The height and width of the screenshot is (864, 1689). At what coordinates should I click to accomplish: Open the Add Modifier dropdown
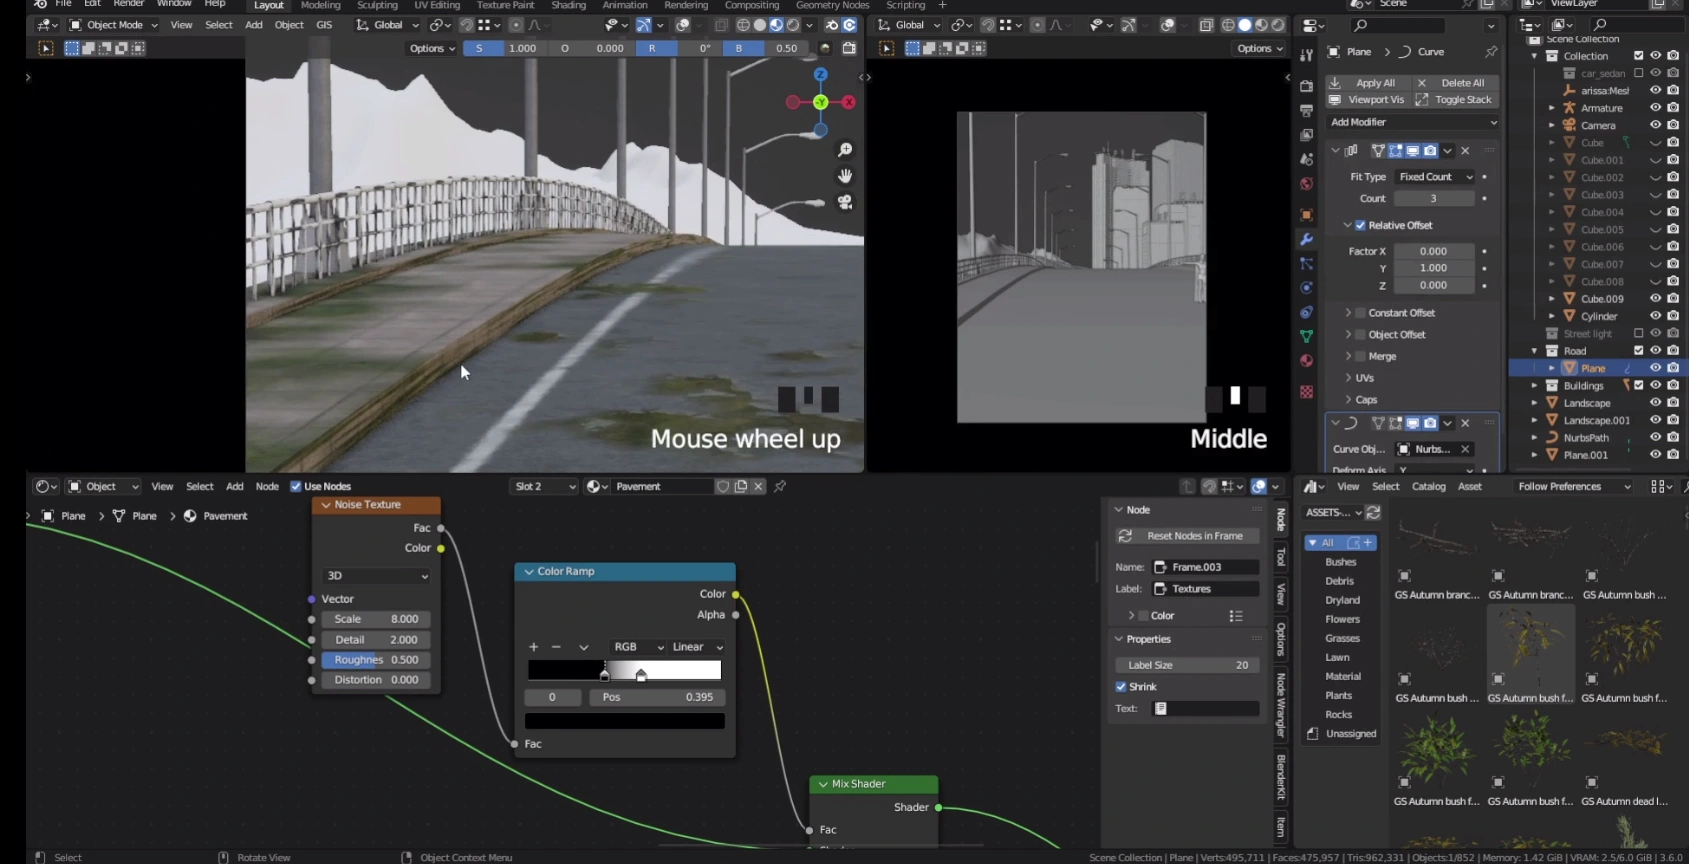point(1411,122)
